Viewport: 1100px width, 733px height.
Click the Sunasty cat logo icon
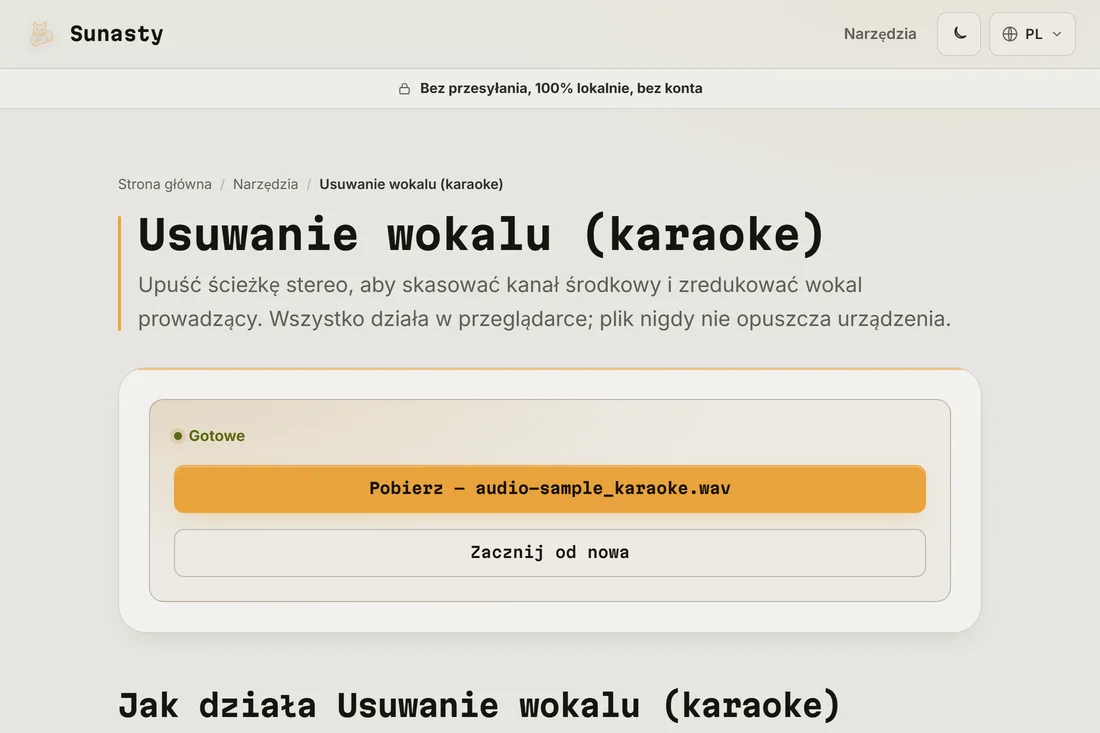(x=41, y=34)
